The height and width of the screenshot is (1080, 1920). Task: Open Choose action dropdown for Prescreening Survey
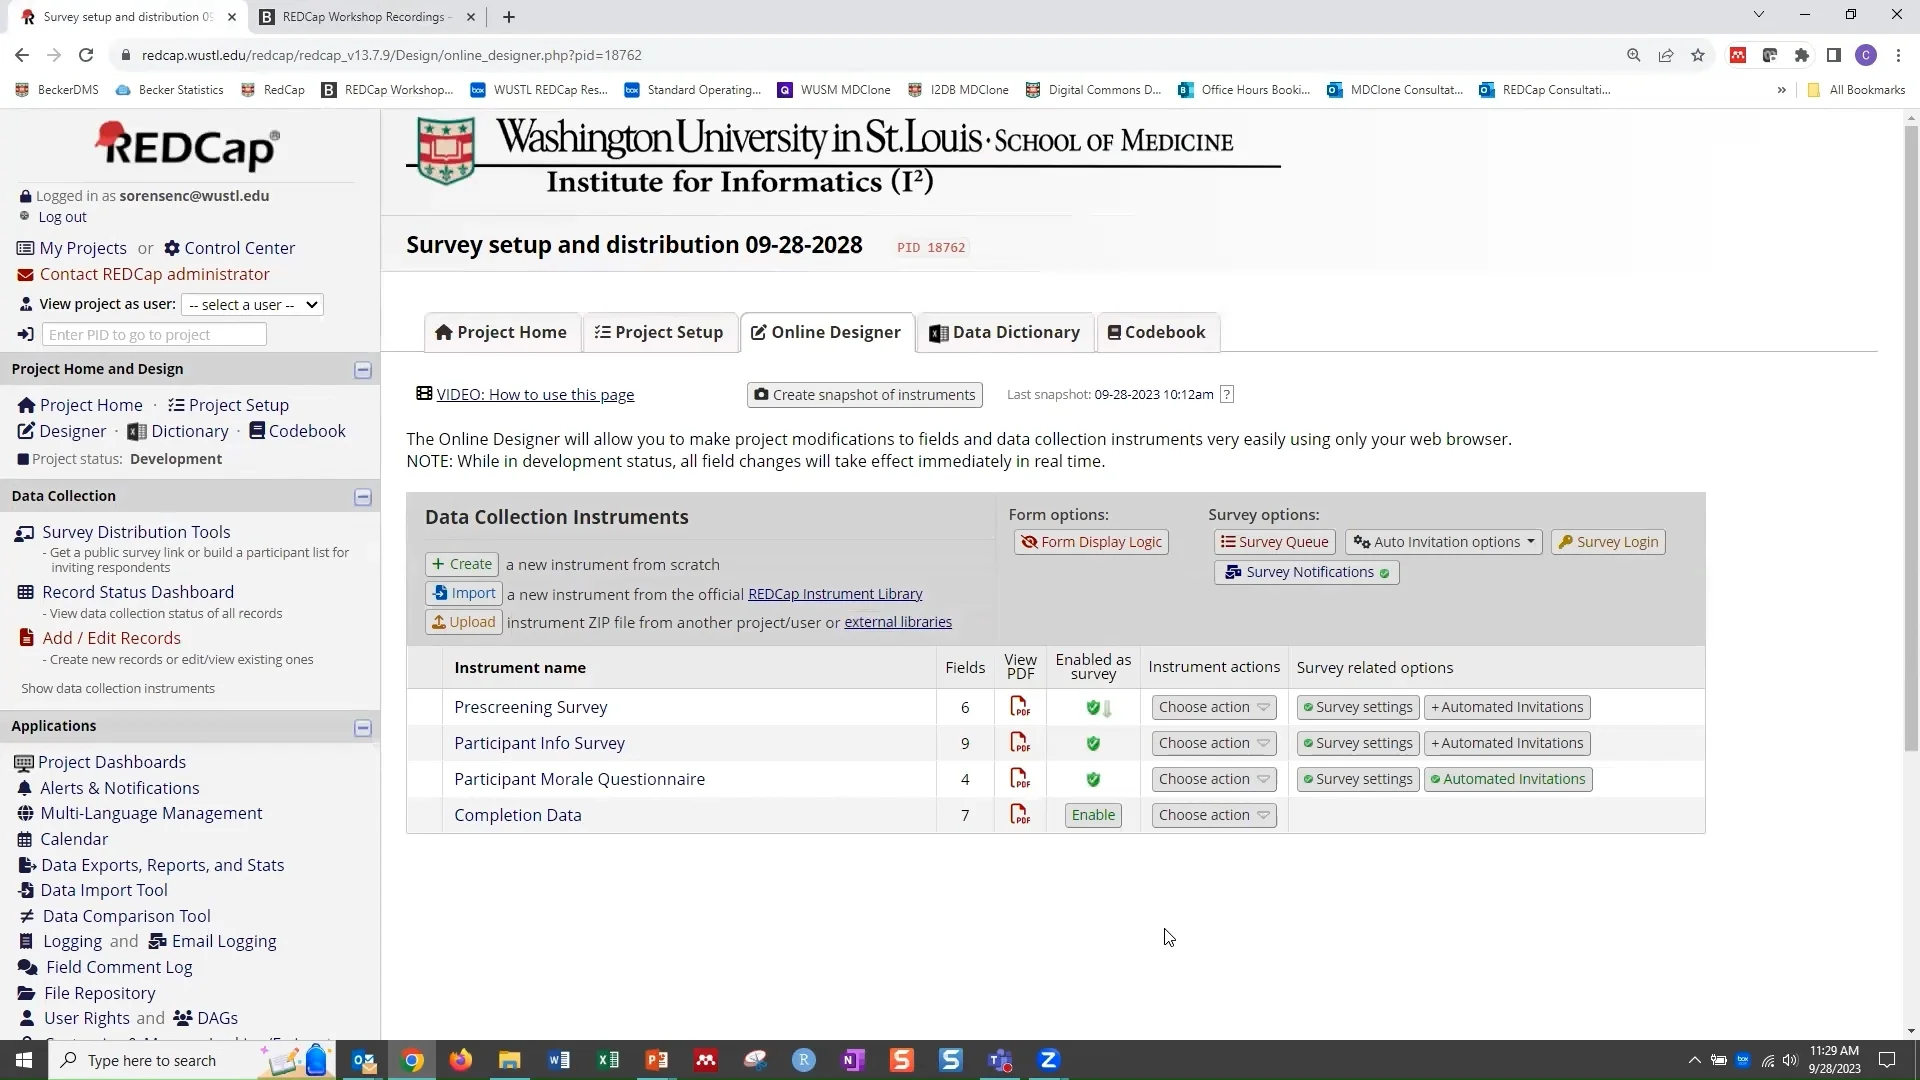[1214, 707]
